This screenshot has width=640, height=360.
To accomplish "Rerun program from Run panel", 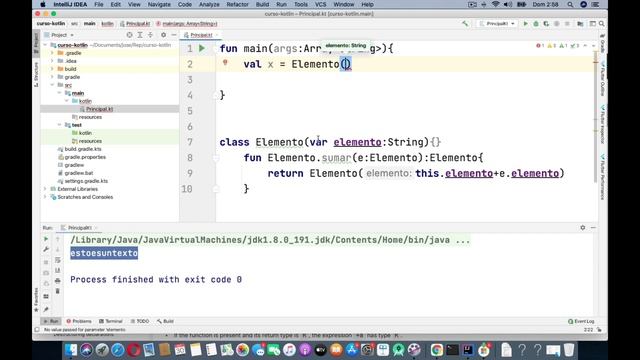I will coord(46,239).
